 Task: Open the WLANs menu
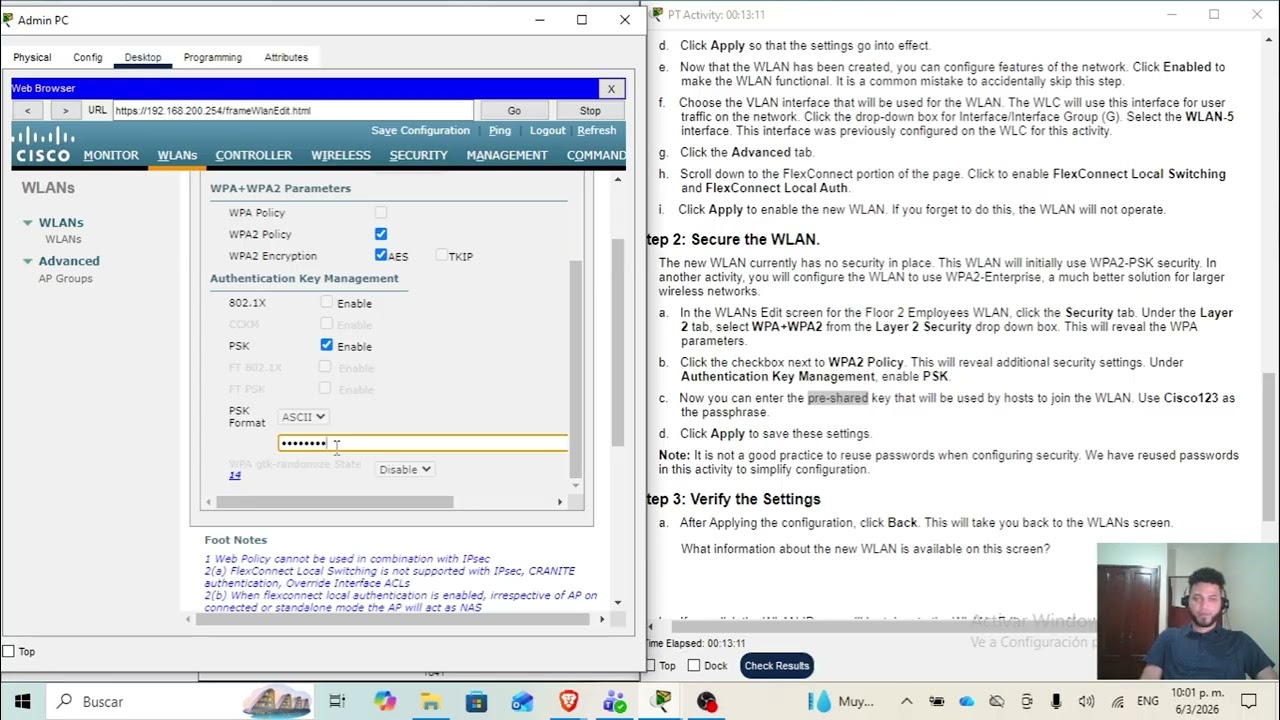pyautogui.click(x=177, y=155)
